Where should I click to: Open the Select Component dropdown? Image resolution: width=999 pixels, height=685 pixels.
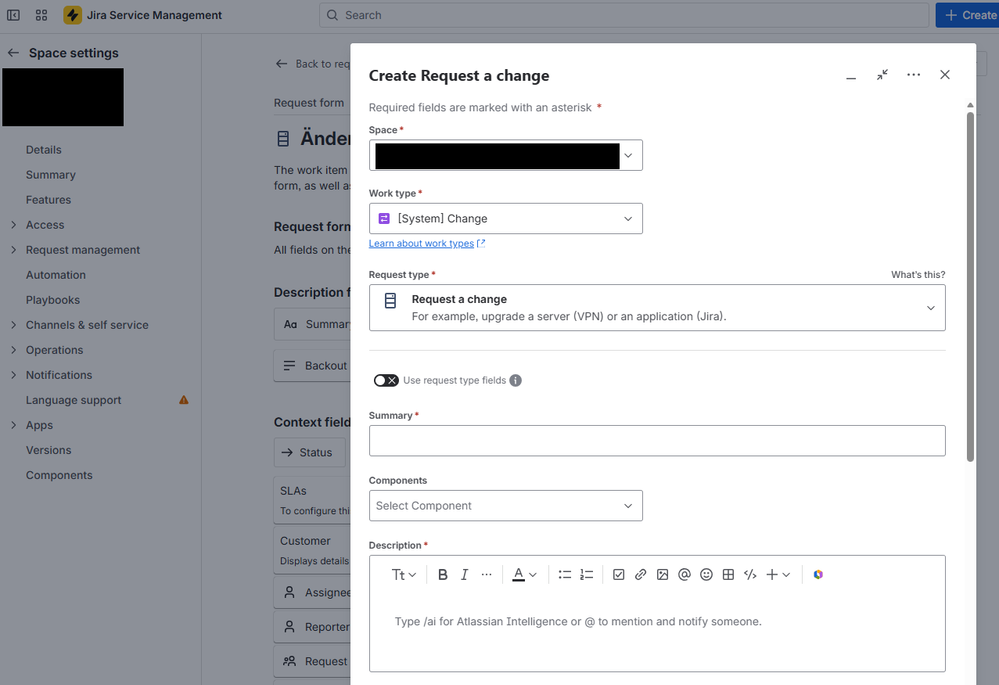click(505, 506)
